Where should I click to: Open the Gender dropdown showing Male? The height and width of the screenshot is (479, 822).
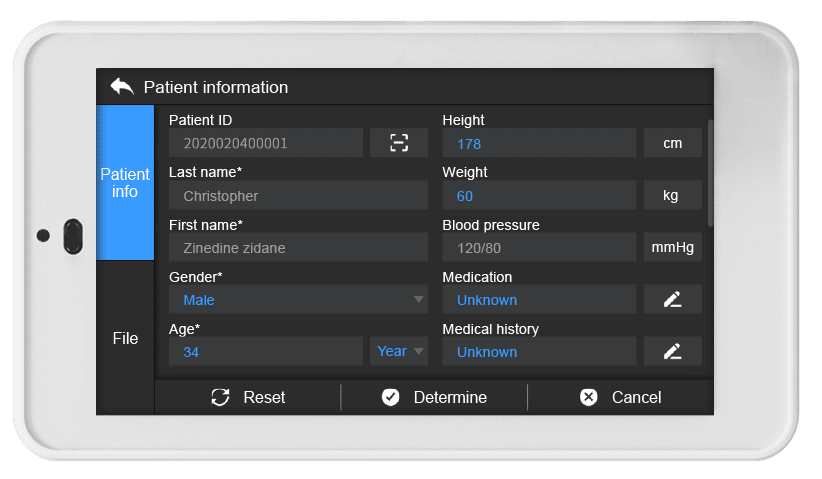(298, 299)
